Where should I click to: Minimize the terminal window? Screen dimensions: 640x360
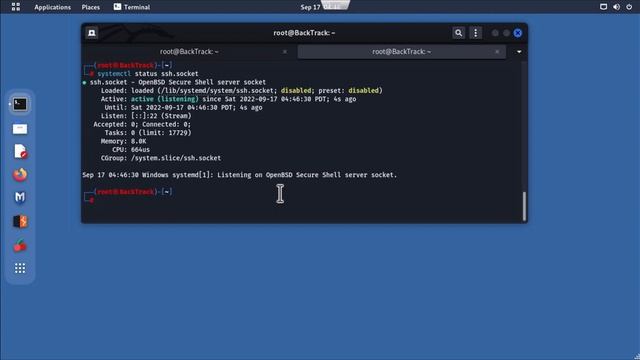click(x=495, y=33)
